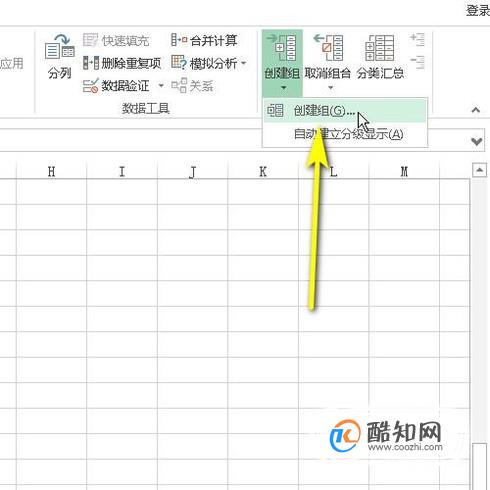Click the hide detail minus icon
This screenshot has width=490, height=490.
click(x=417, y=62)
